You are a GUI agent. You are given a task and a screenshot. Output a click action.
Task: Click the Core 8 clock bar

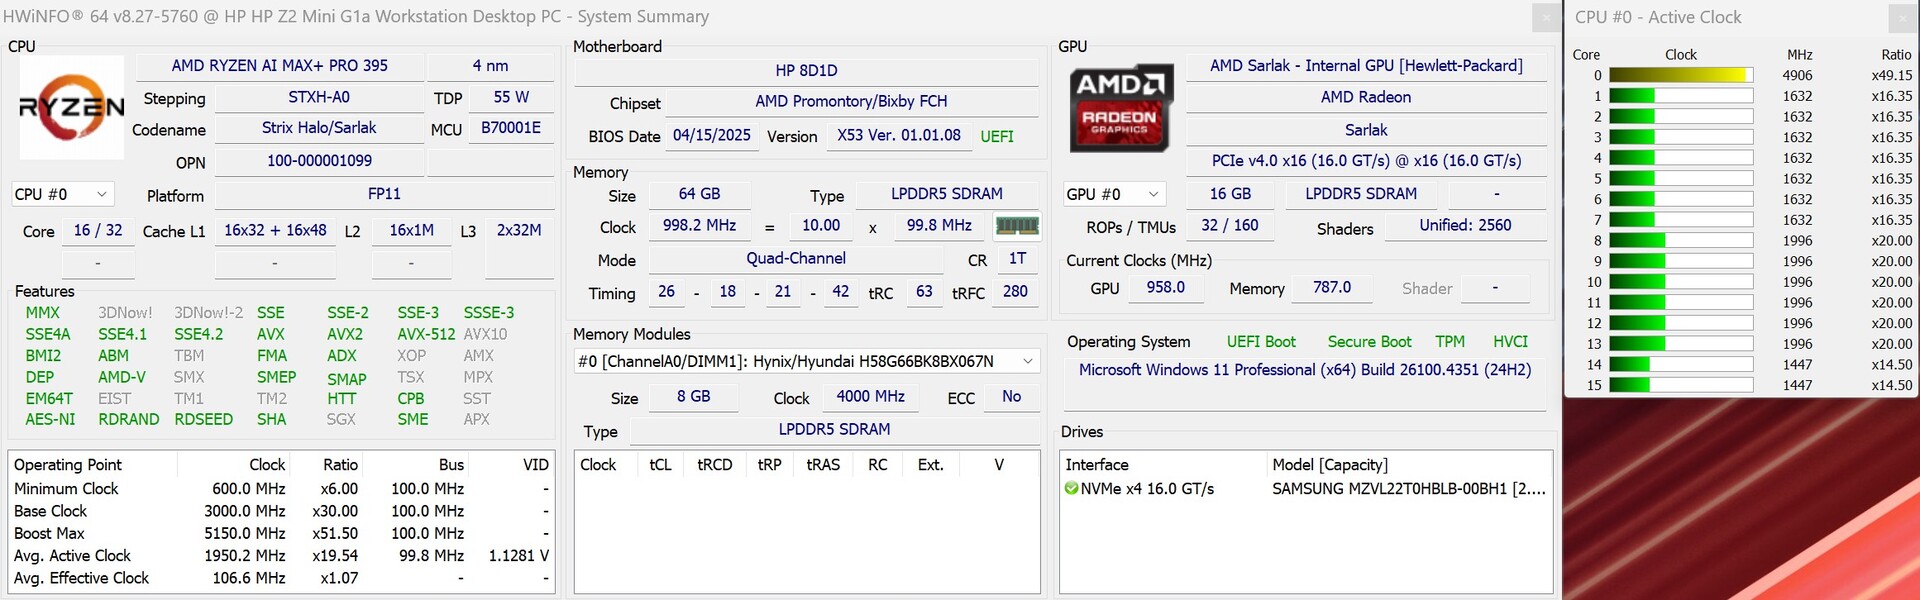click(x=1681, y=240)
